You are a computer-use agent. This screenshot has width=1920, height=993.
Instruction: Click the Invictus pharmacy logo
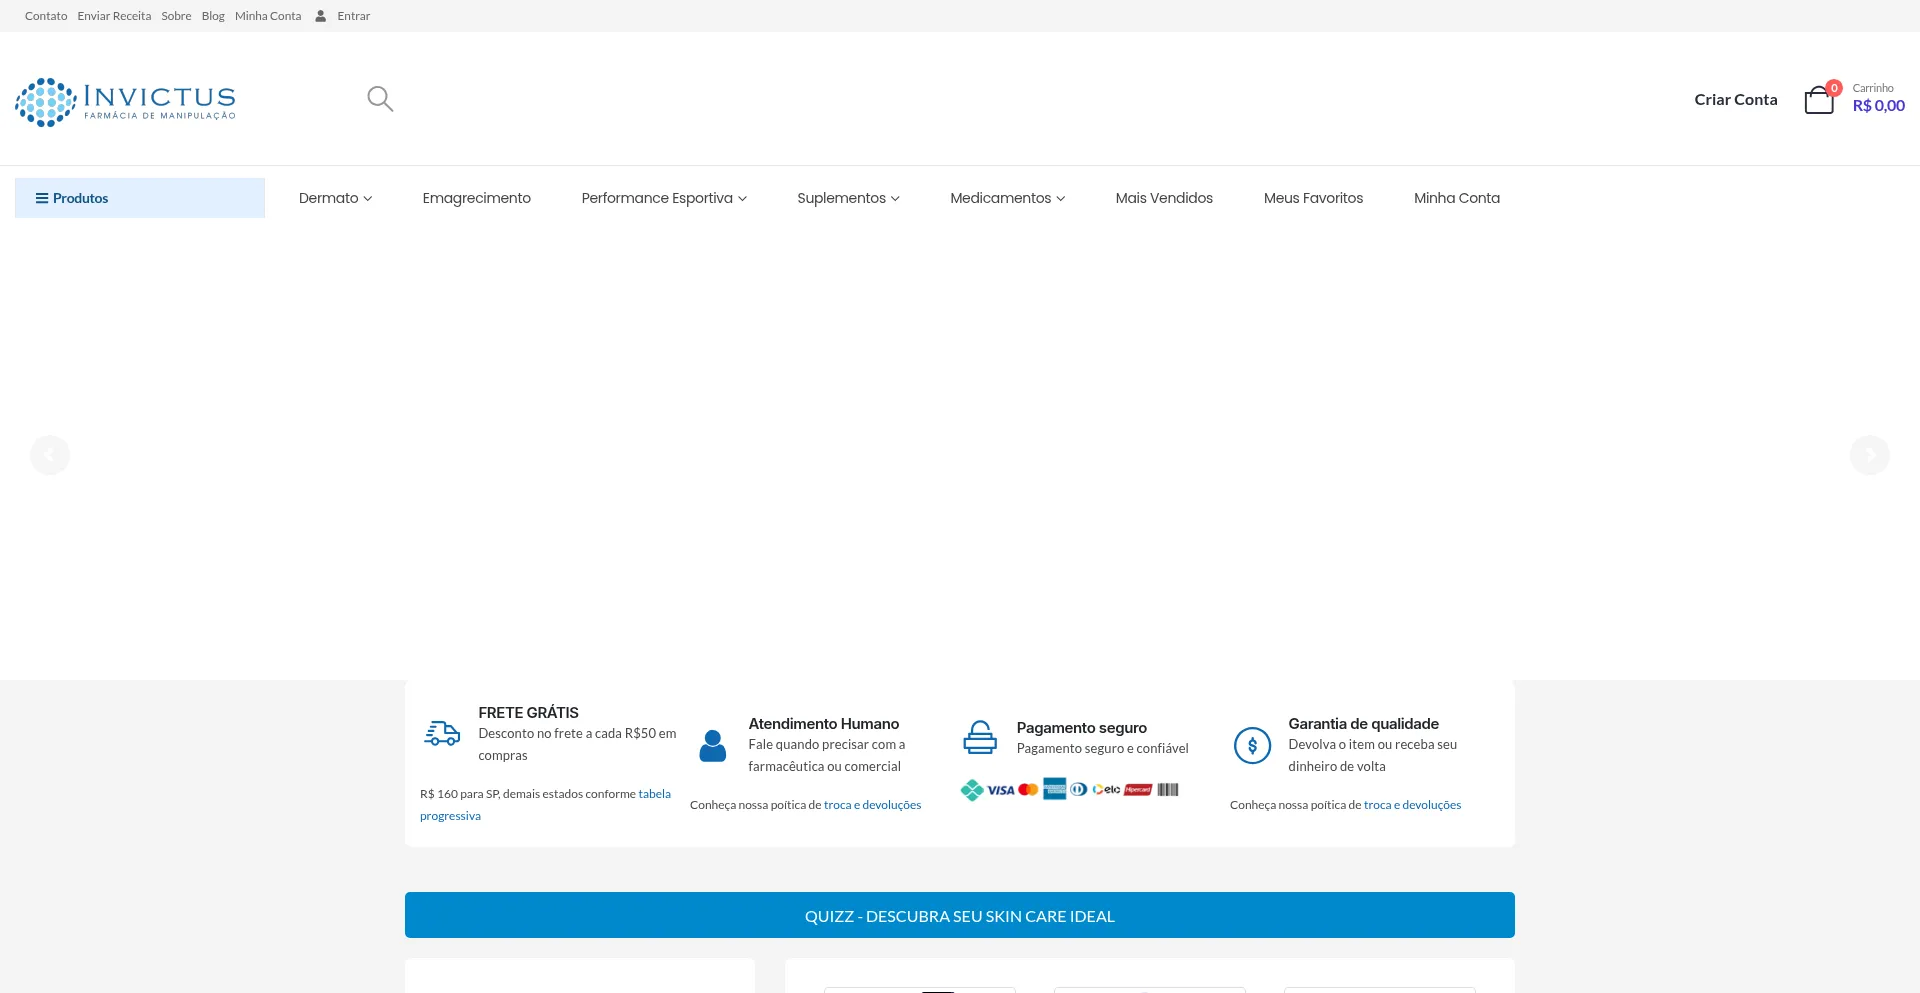pos(126,102)
